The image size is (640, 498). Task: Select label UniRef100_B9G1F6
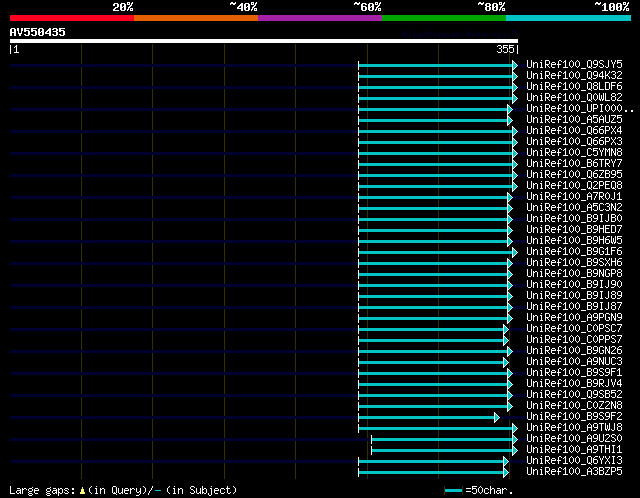[574, 252]
